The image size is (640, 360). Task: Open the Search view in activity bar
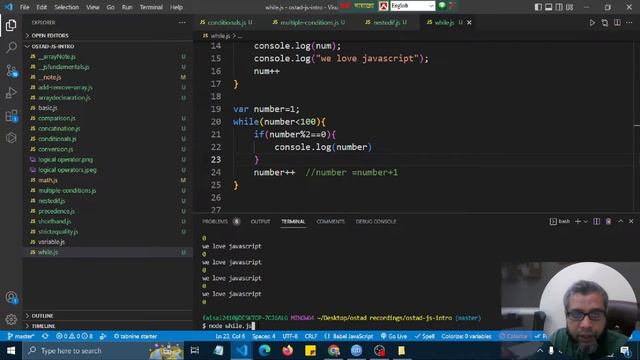pyautogui.click(x=11, y=48)
